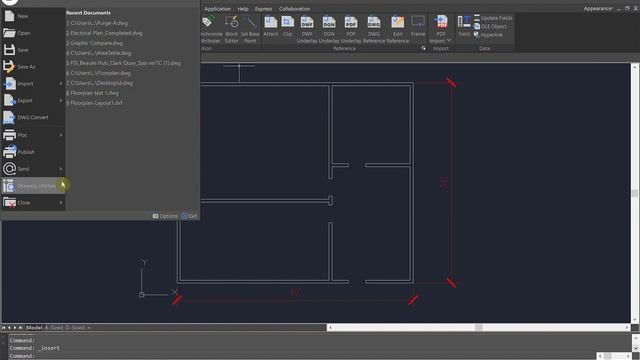The image size is (640, 360).
Task: Expand the PDF Import dropdown arrow
Action: (x=449, y=41)
